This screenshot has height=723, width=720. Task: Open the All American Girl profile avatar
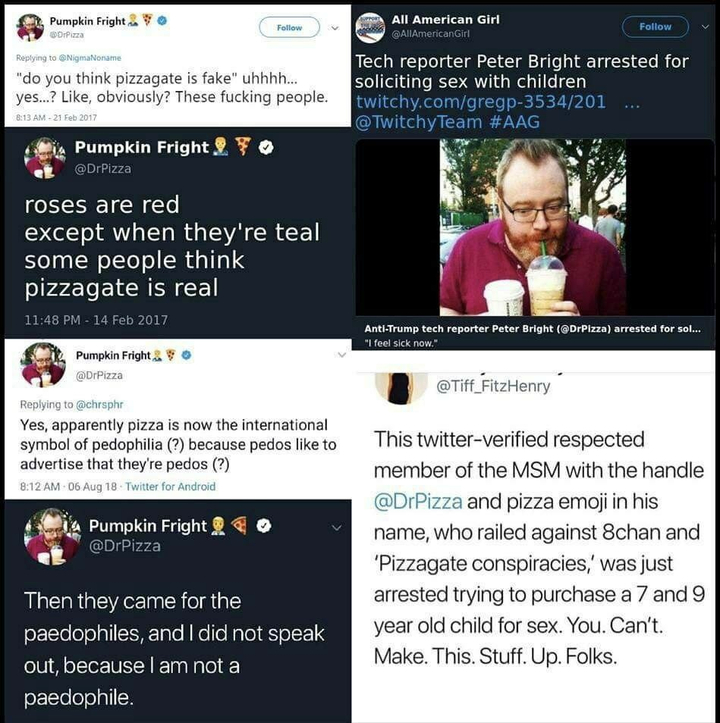coord(370,26)
